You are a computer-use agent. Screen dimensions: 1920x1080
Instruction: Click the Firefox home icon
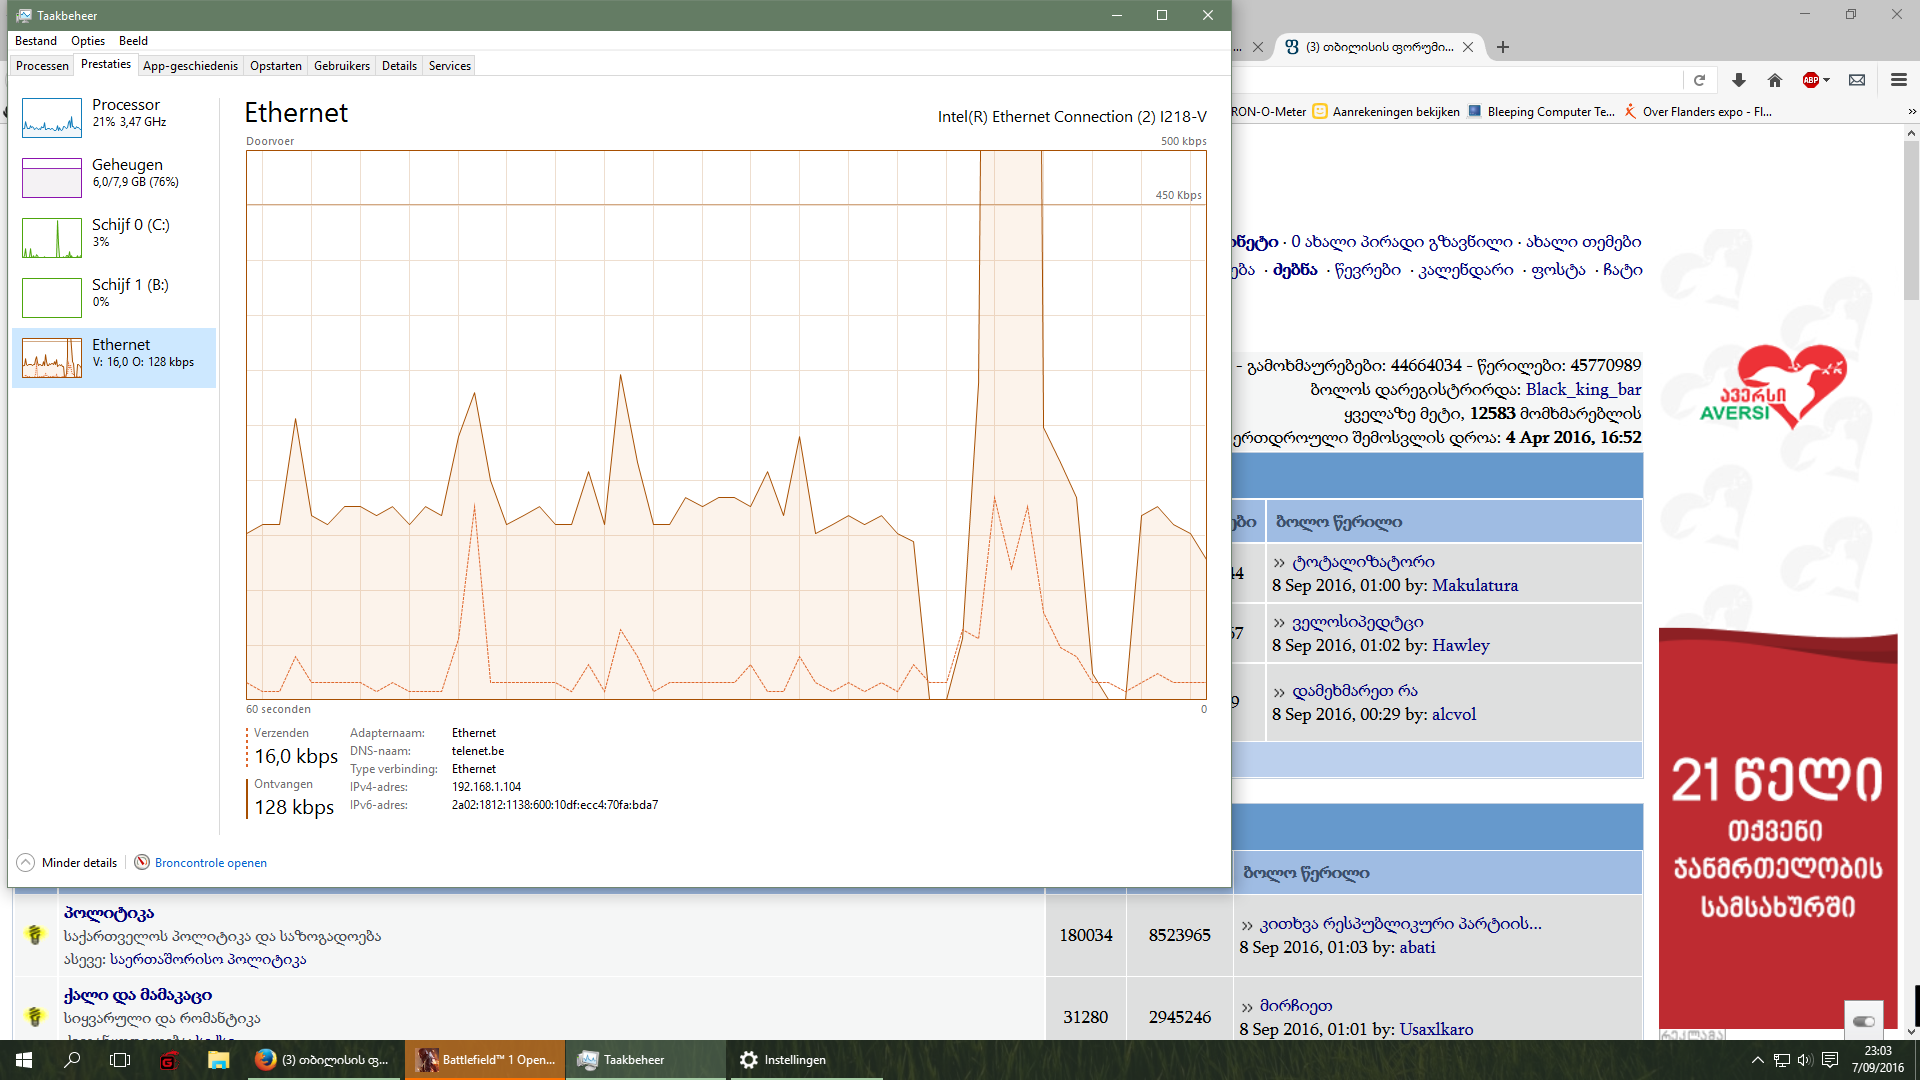(1775, 80)
